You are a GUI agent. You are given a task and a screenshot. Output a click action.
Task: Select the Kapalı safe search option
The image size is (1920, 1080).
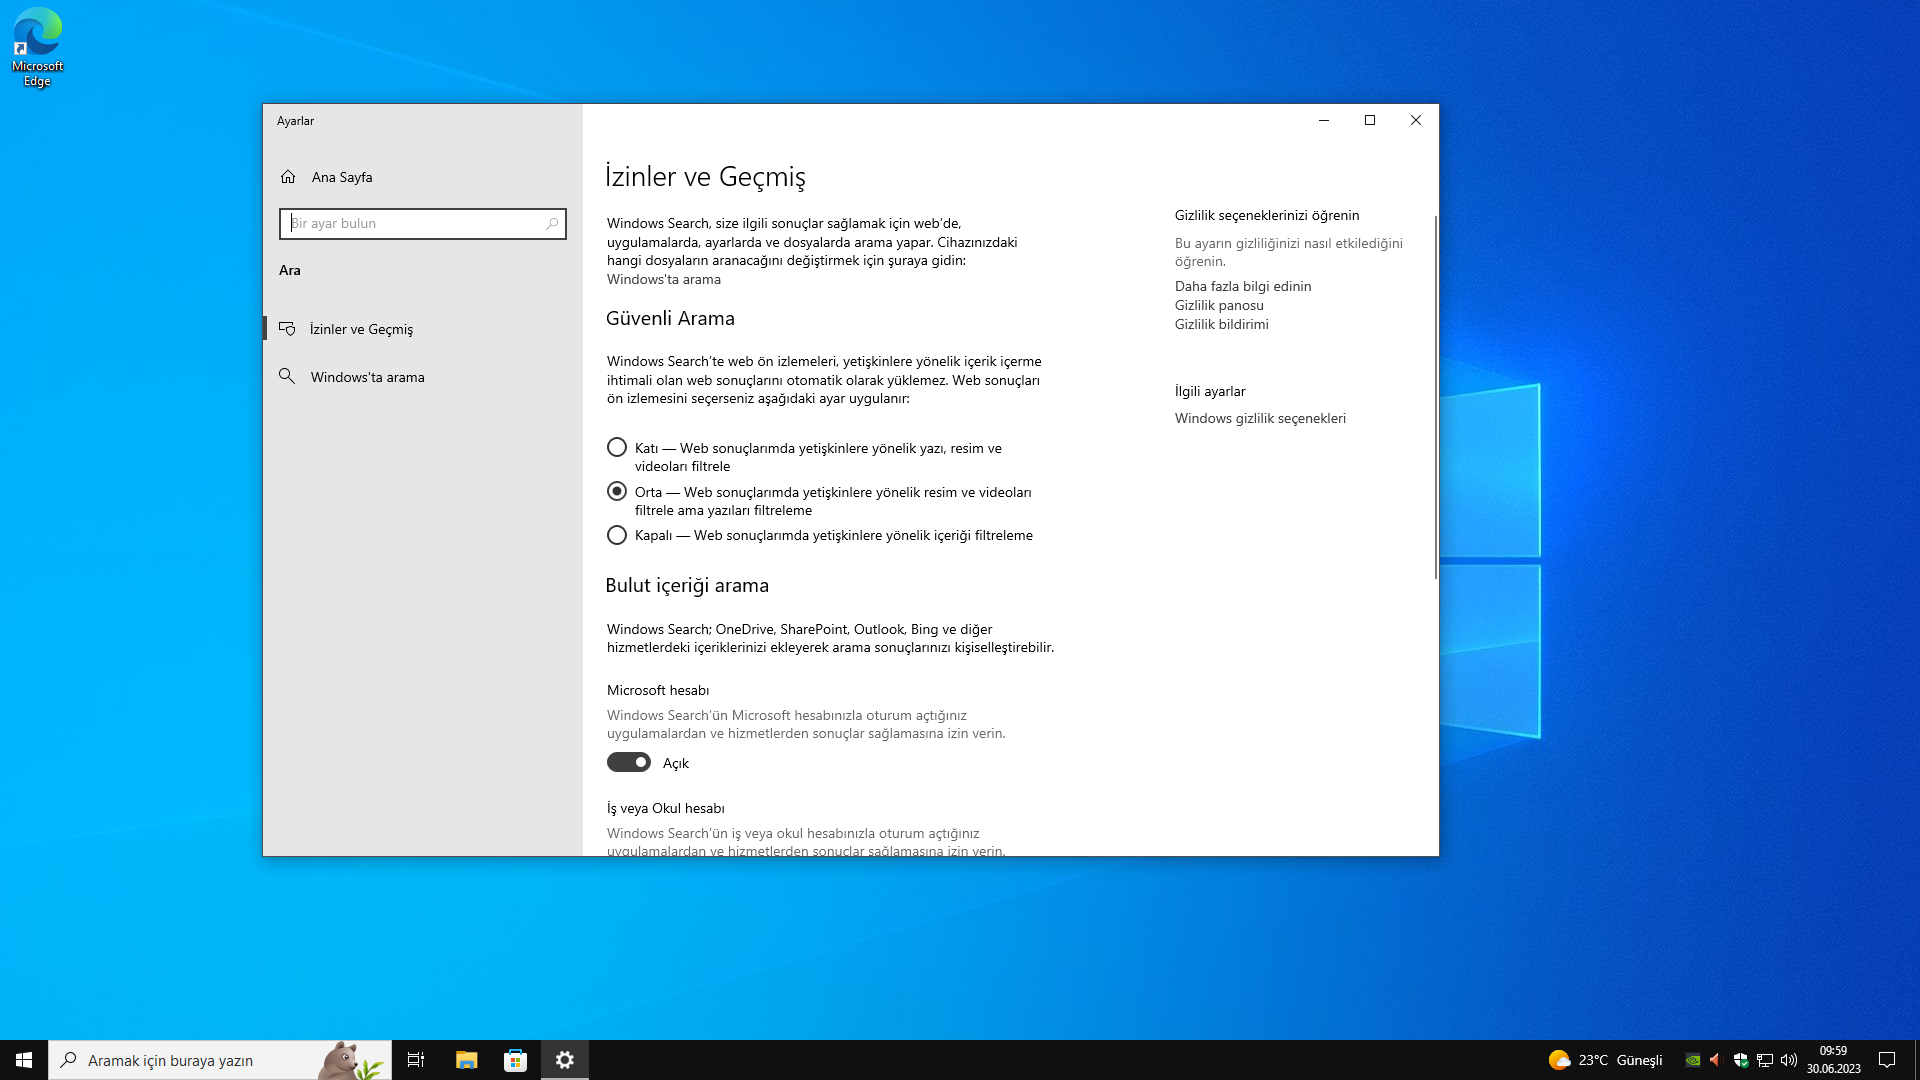click(617, 535)
